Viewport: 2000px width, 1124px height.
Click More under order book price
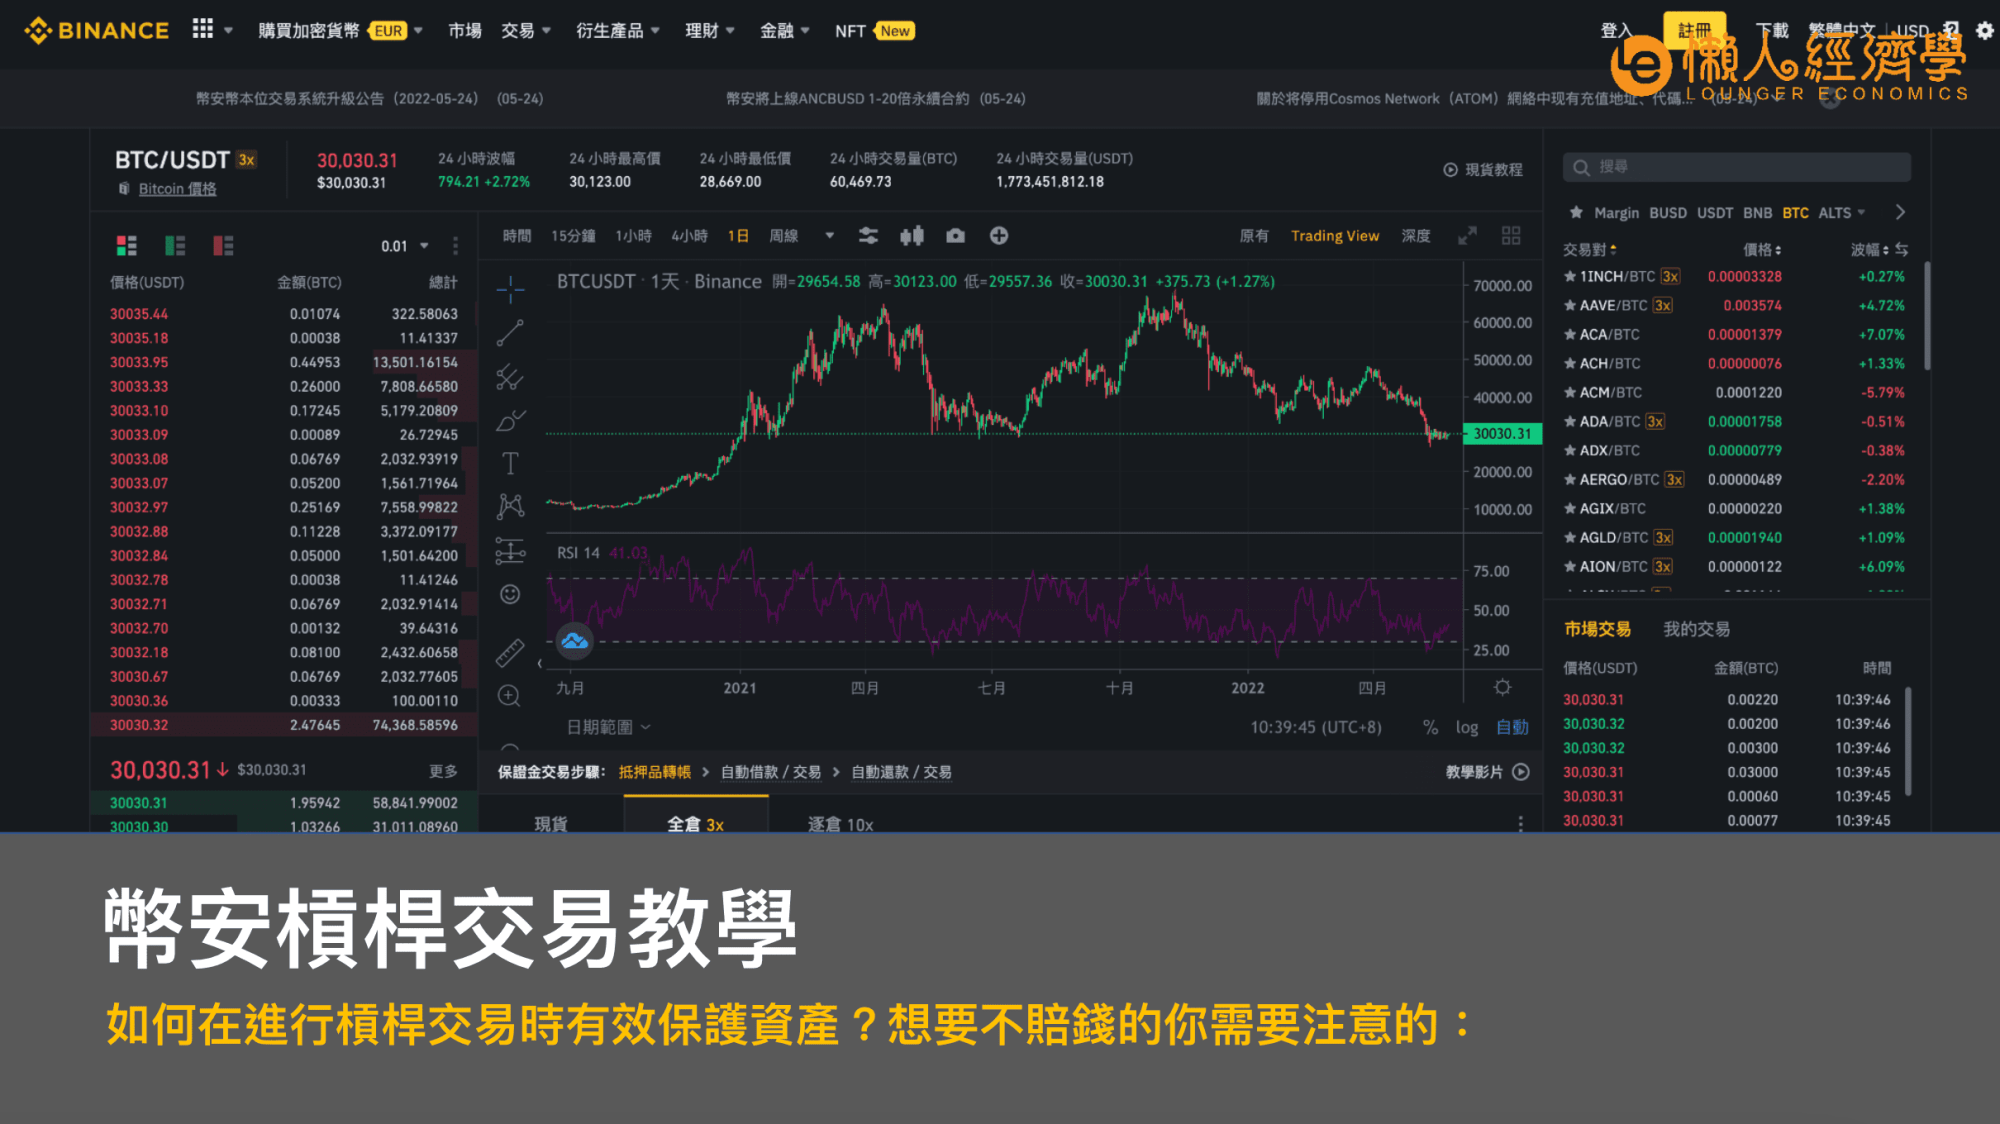pos(443,771)
